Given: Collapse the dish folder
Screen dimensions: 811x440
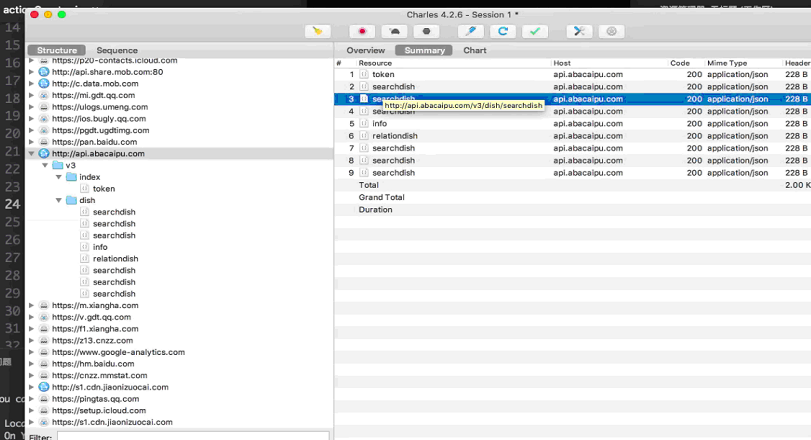Looking at the screenshot, I should point(58,200).
